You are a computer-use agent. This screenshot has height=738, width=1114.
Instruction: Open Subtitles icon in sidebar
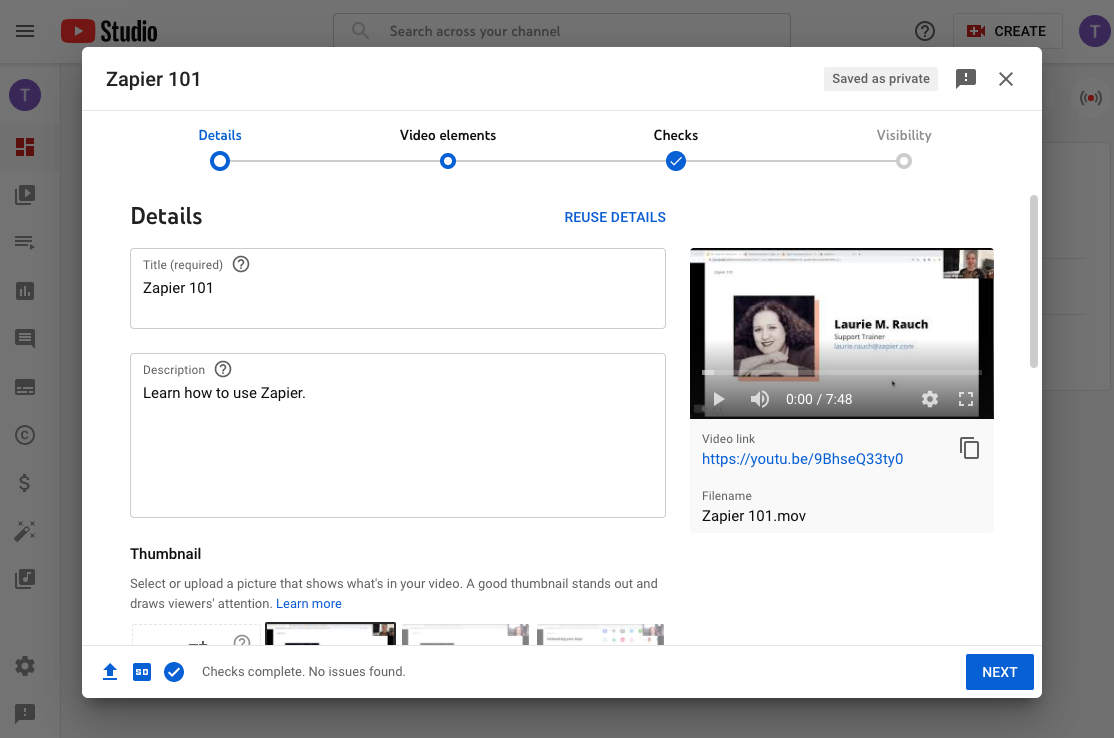[x=25, y=387]
